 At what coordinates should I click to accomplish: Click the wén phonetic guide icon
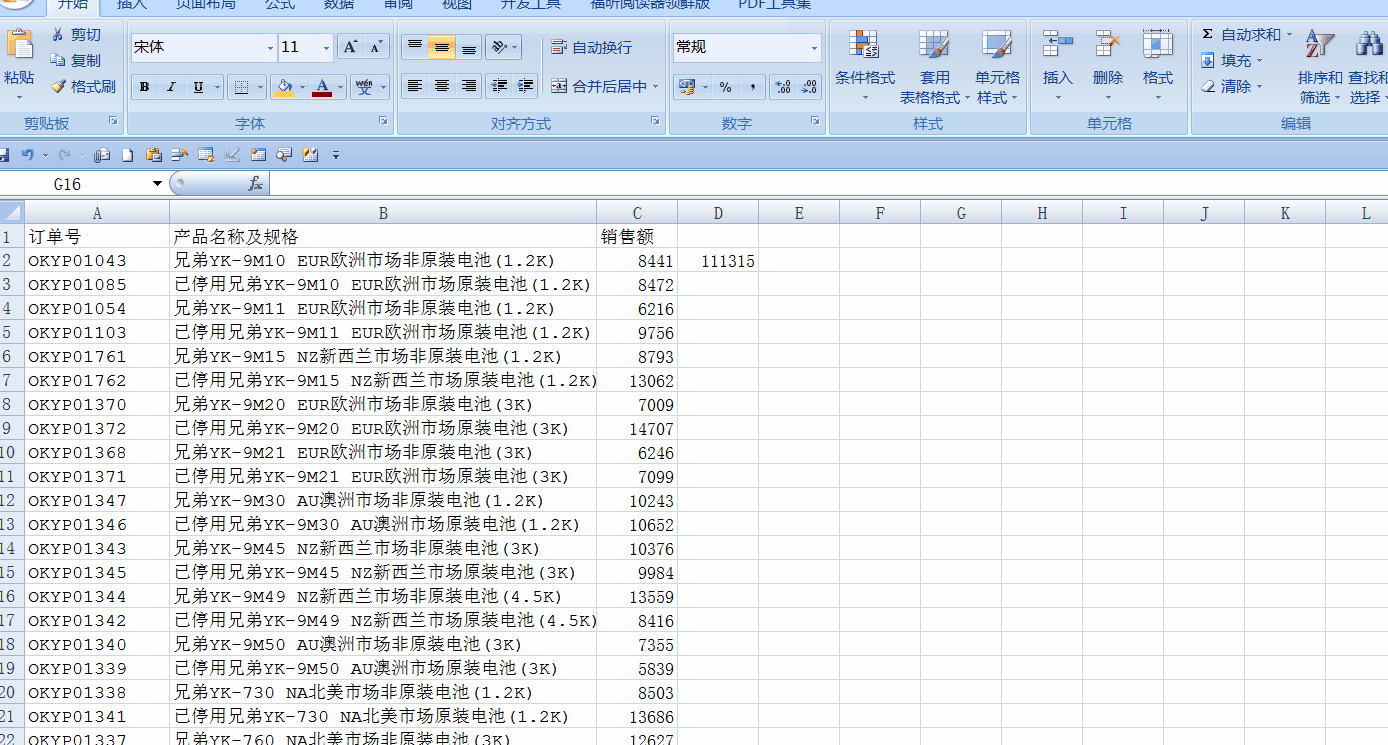point(364,87)
